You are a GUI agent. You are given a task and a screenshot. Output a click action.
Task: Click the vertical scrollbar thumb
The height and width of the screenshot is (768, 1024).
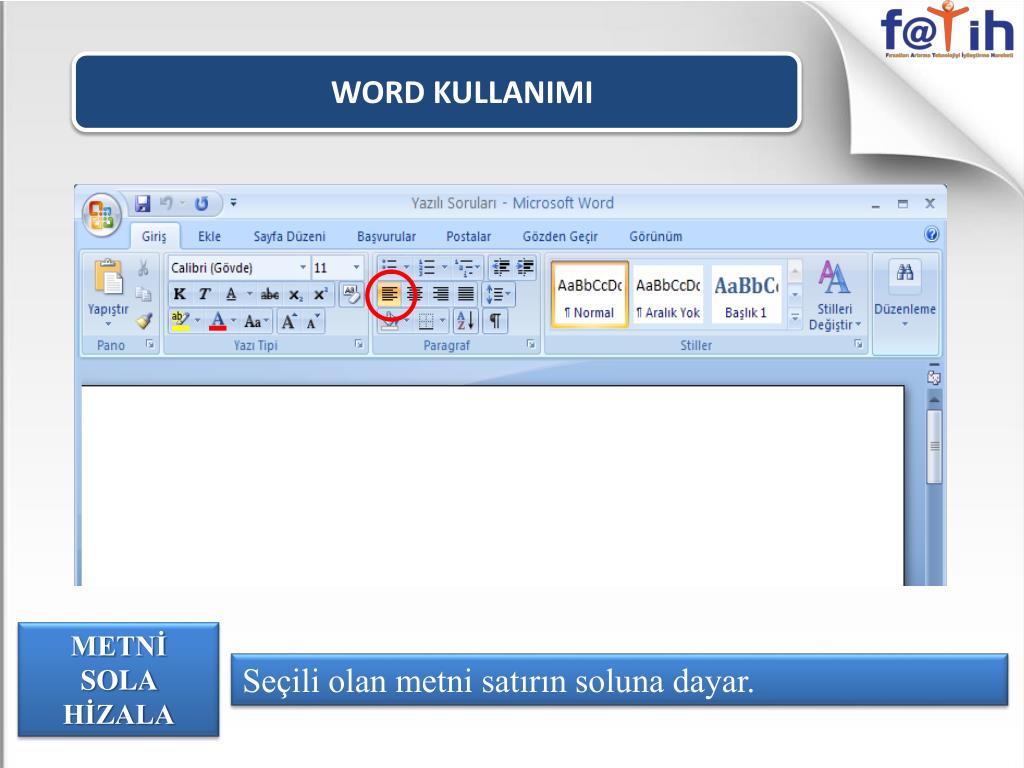935,446
